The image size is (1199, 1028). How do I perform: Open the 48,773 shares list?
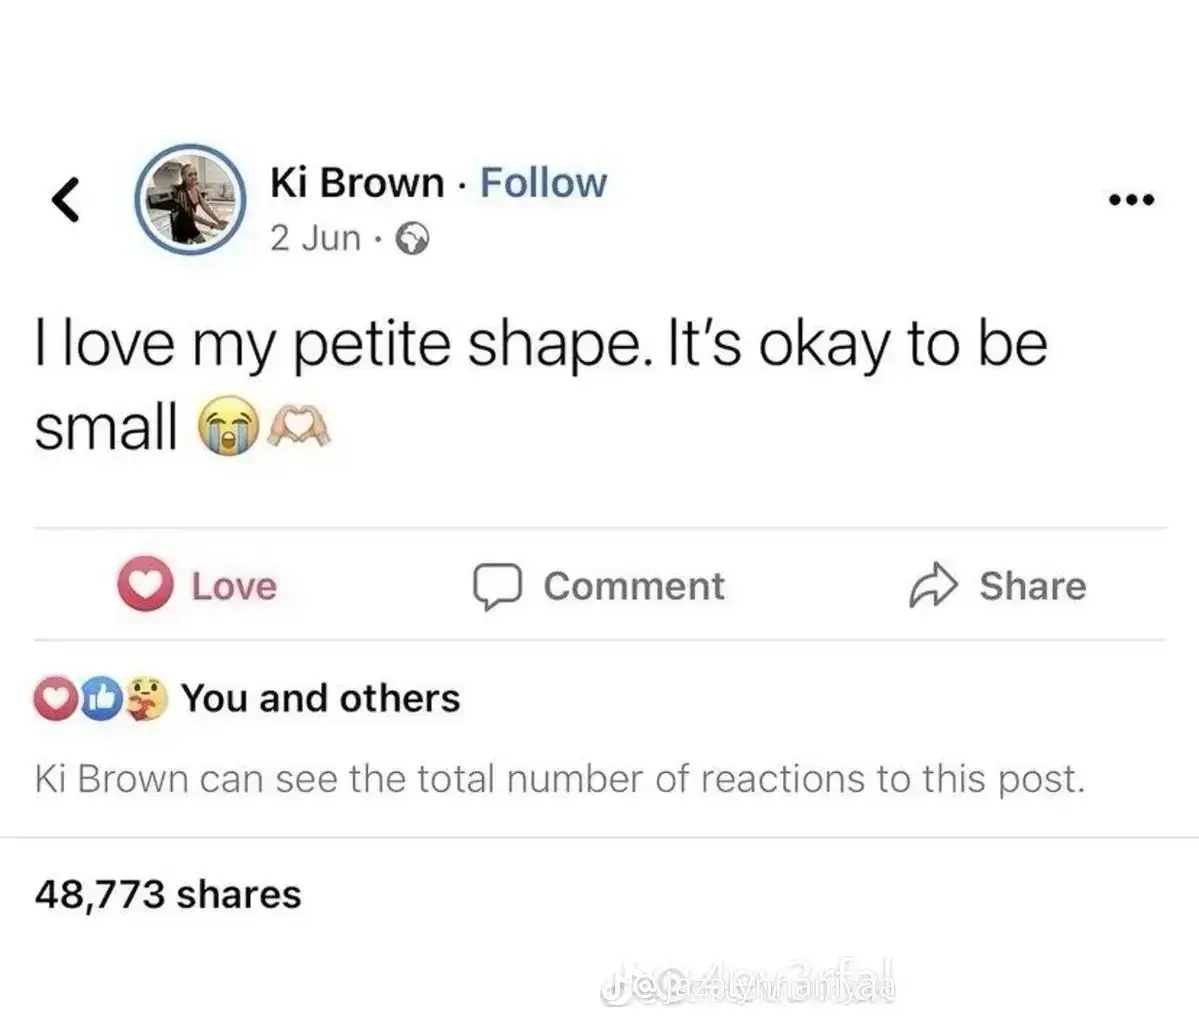168,894
